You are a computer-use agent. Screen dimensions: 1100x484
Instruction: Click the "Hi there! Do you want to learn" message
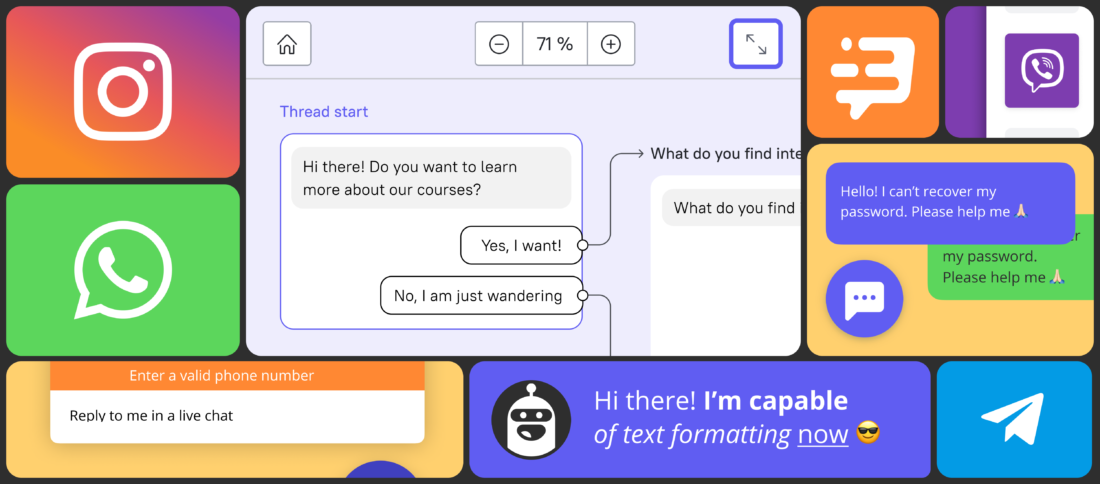(x=431, y=177)
